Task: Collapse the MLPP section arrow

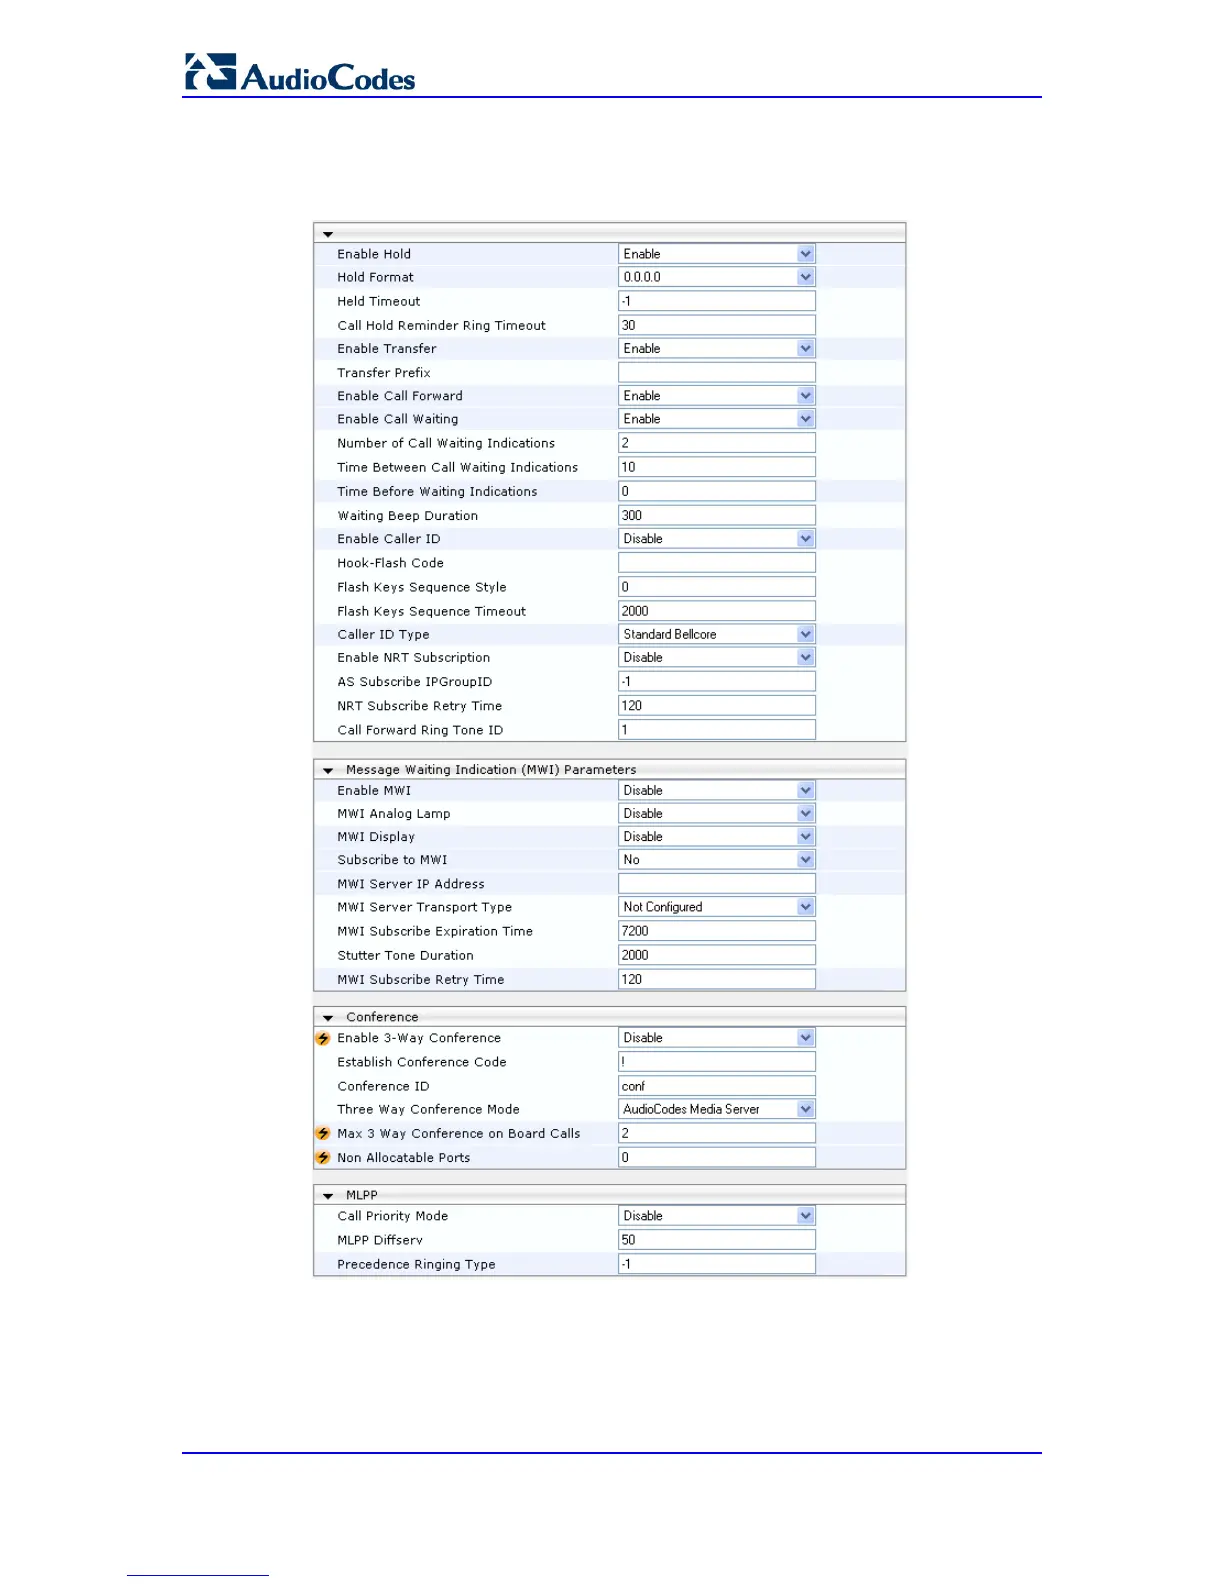Action: coord(328,1196)
